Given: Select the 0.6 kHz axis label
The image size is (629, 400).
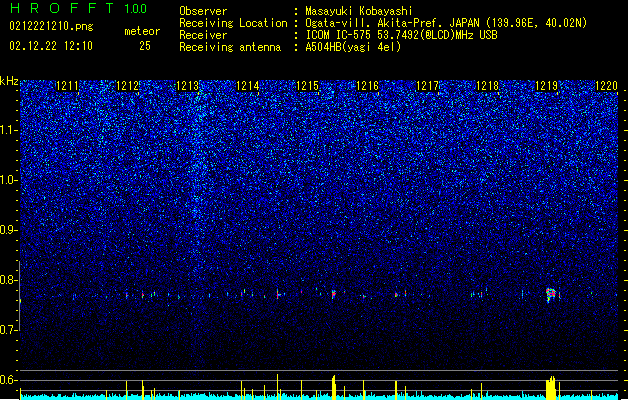Looking at the screenshot, I should point(9,380).
